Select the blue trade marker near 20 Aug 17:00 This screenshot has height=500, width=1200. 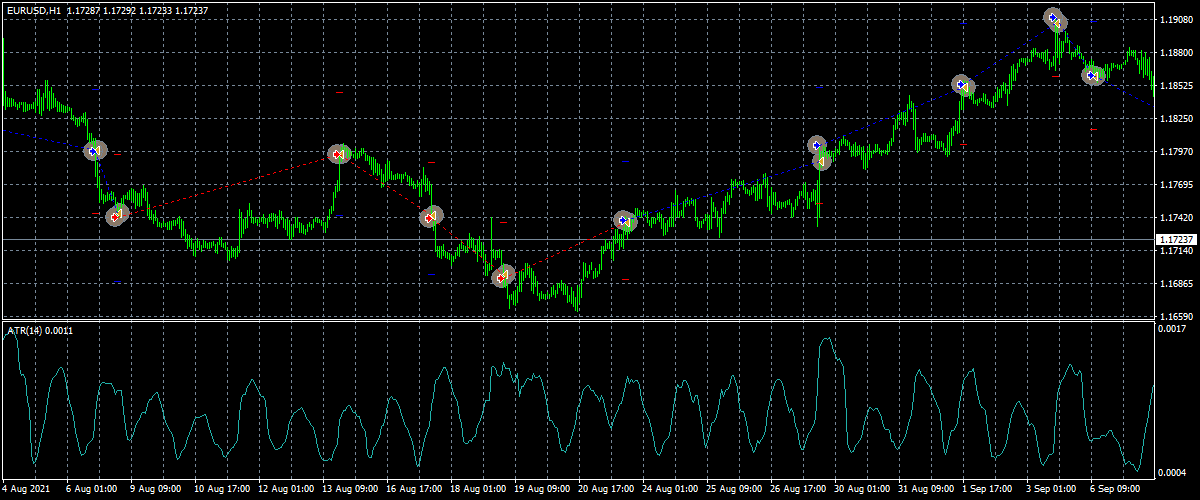tap(625, 221)
